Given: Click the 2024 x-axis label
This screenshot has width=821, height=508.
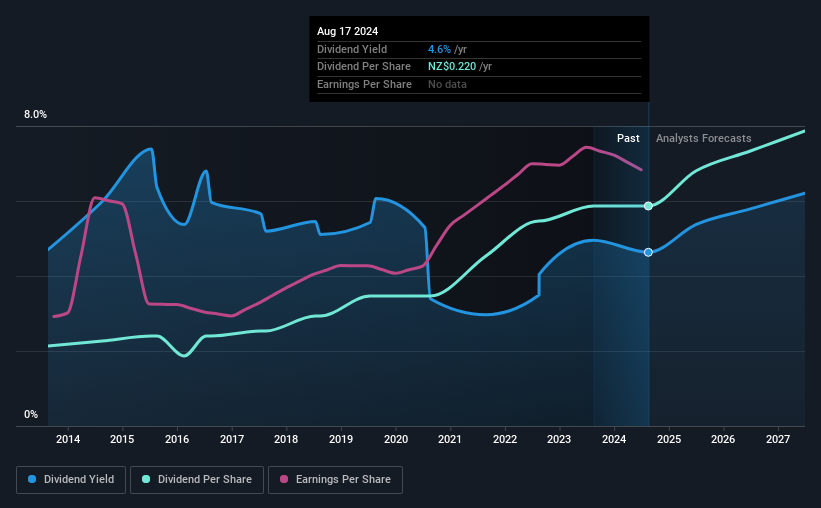Looking at the screenshot, I should pos(614,439).
